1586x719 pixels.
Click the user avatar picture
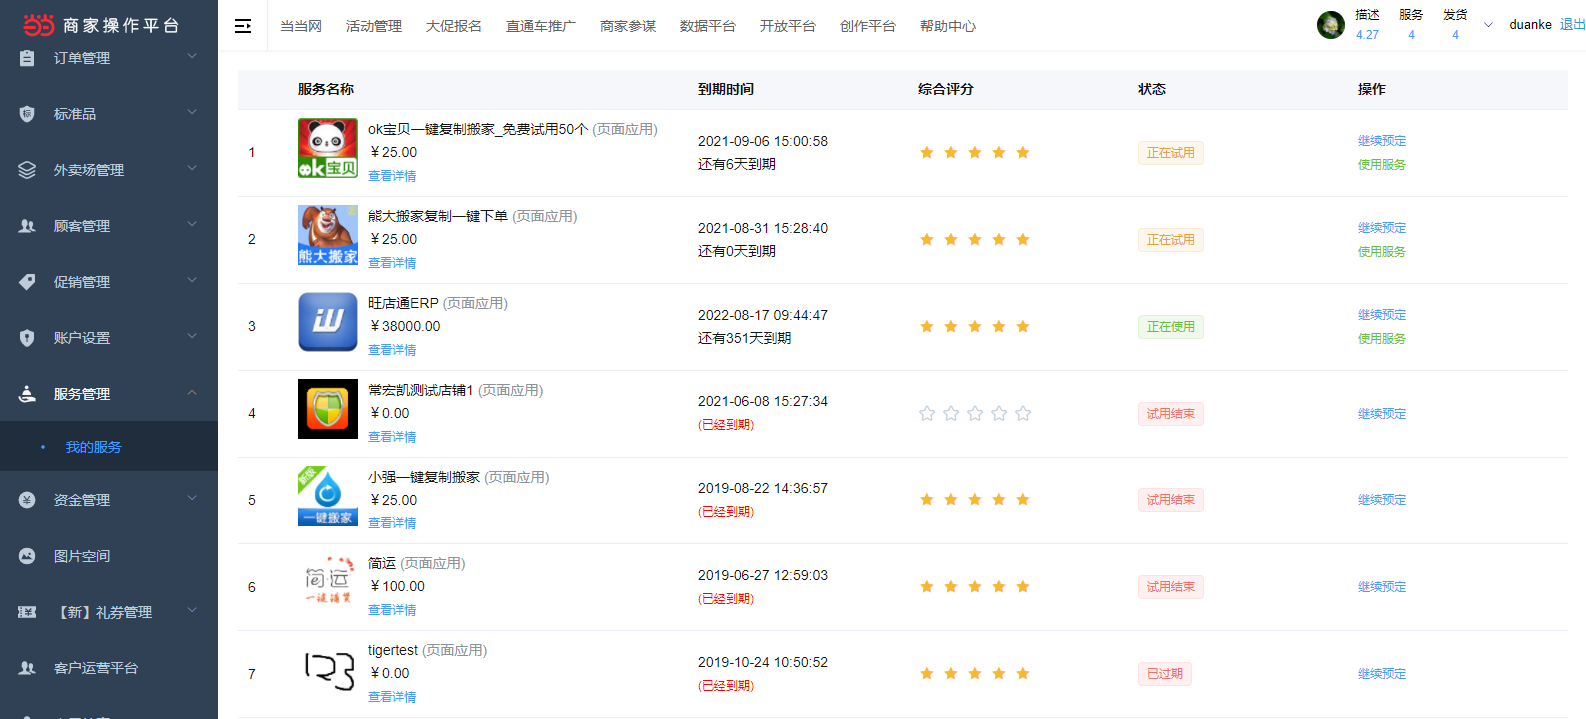pos(1330,25)
